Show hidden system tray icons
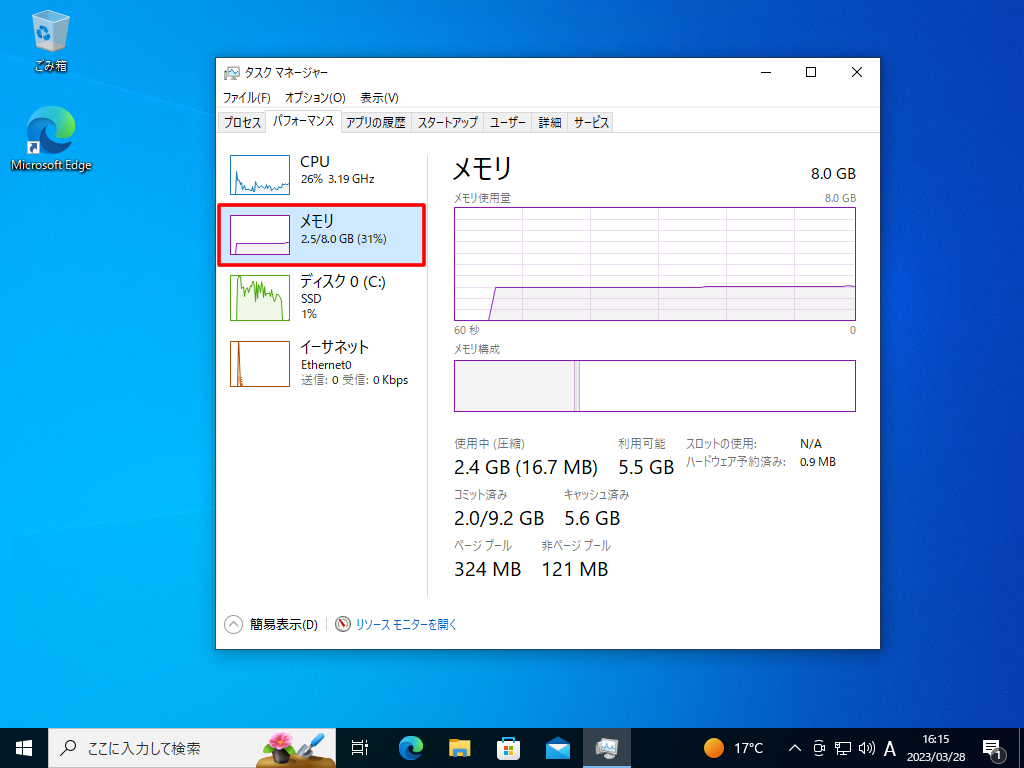1024x768 pixels. tap(795, 748)
